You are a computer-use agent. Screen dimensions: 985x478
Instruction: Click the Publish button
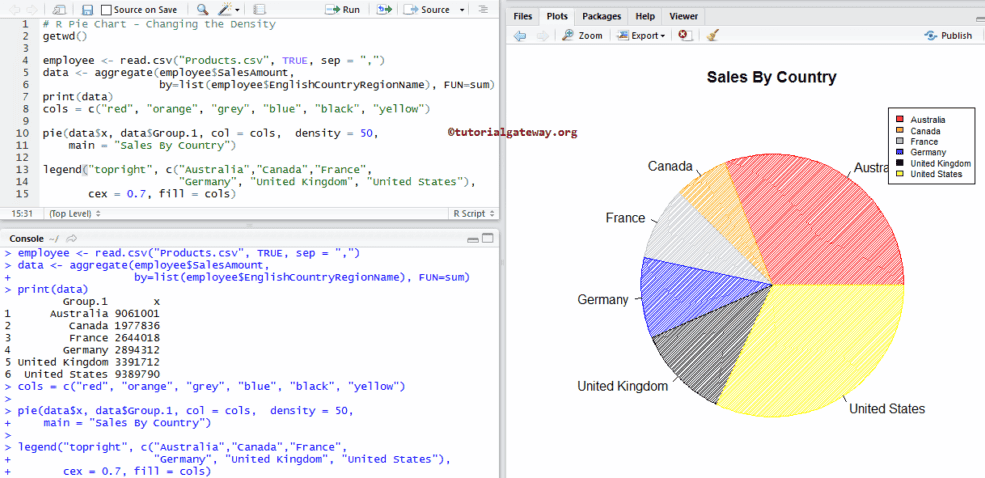point(948,35)
